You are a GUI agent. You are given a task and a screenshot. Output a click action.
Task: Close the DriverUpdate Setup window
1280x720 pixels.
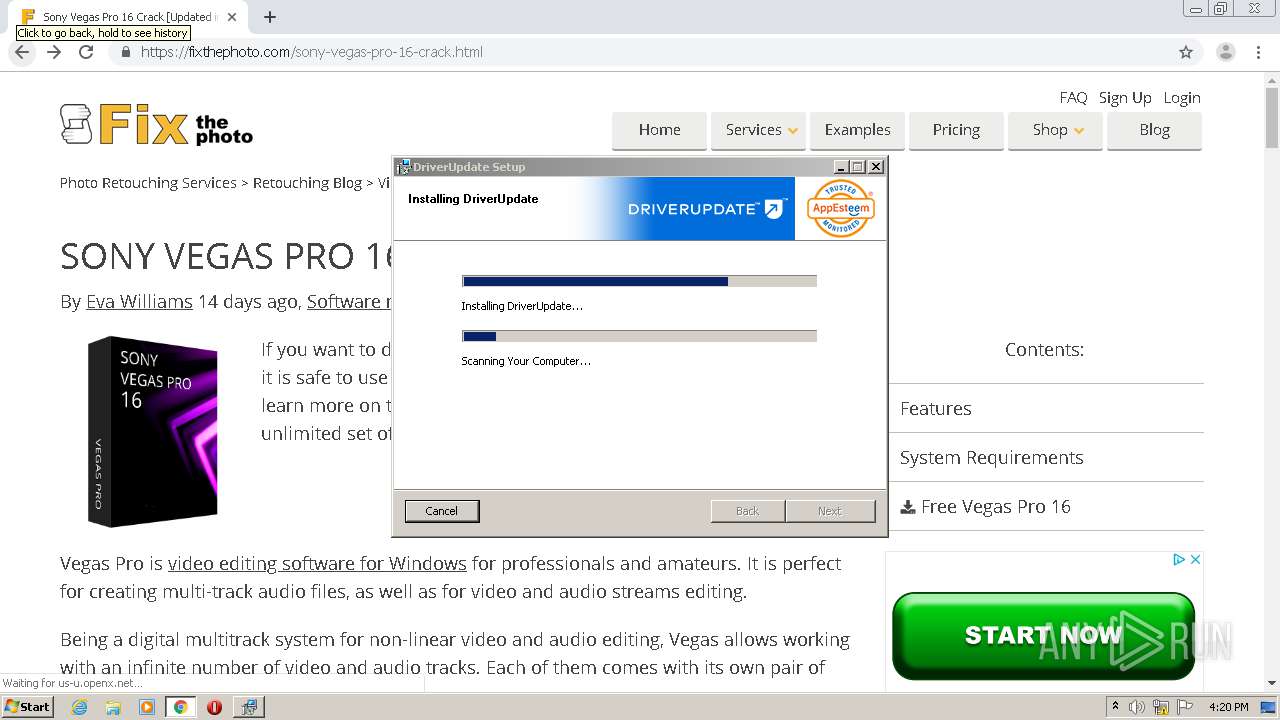[x=876, y=167]
